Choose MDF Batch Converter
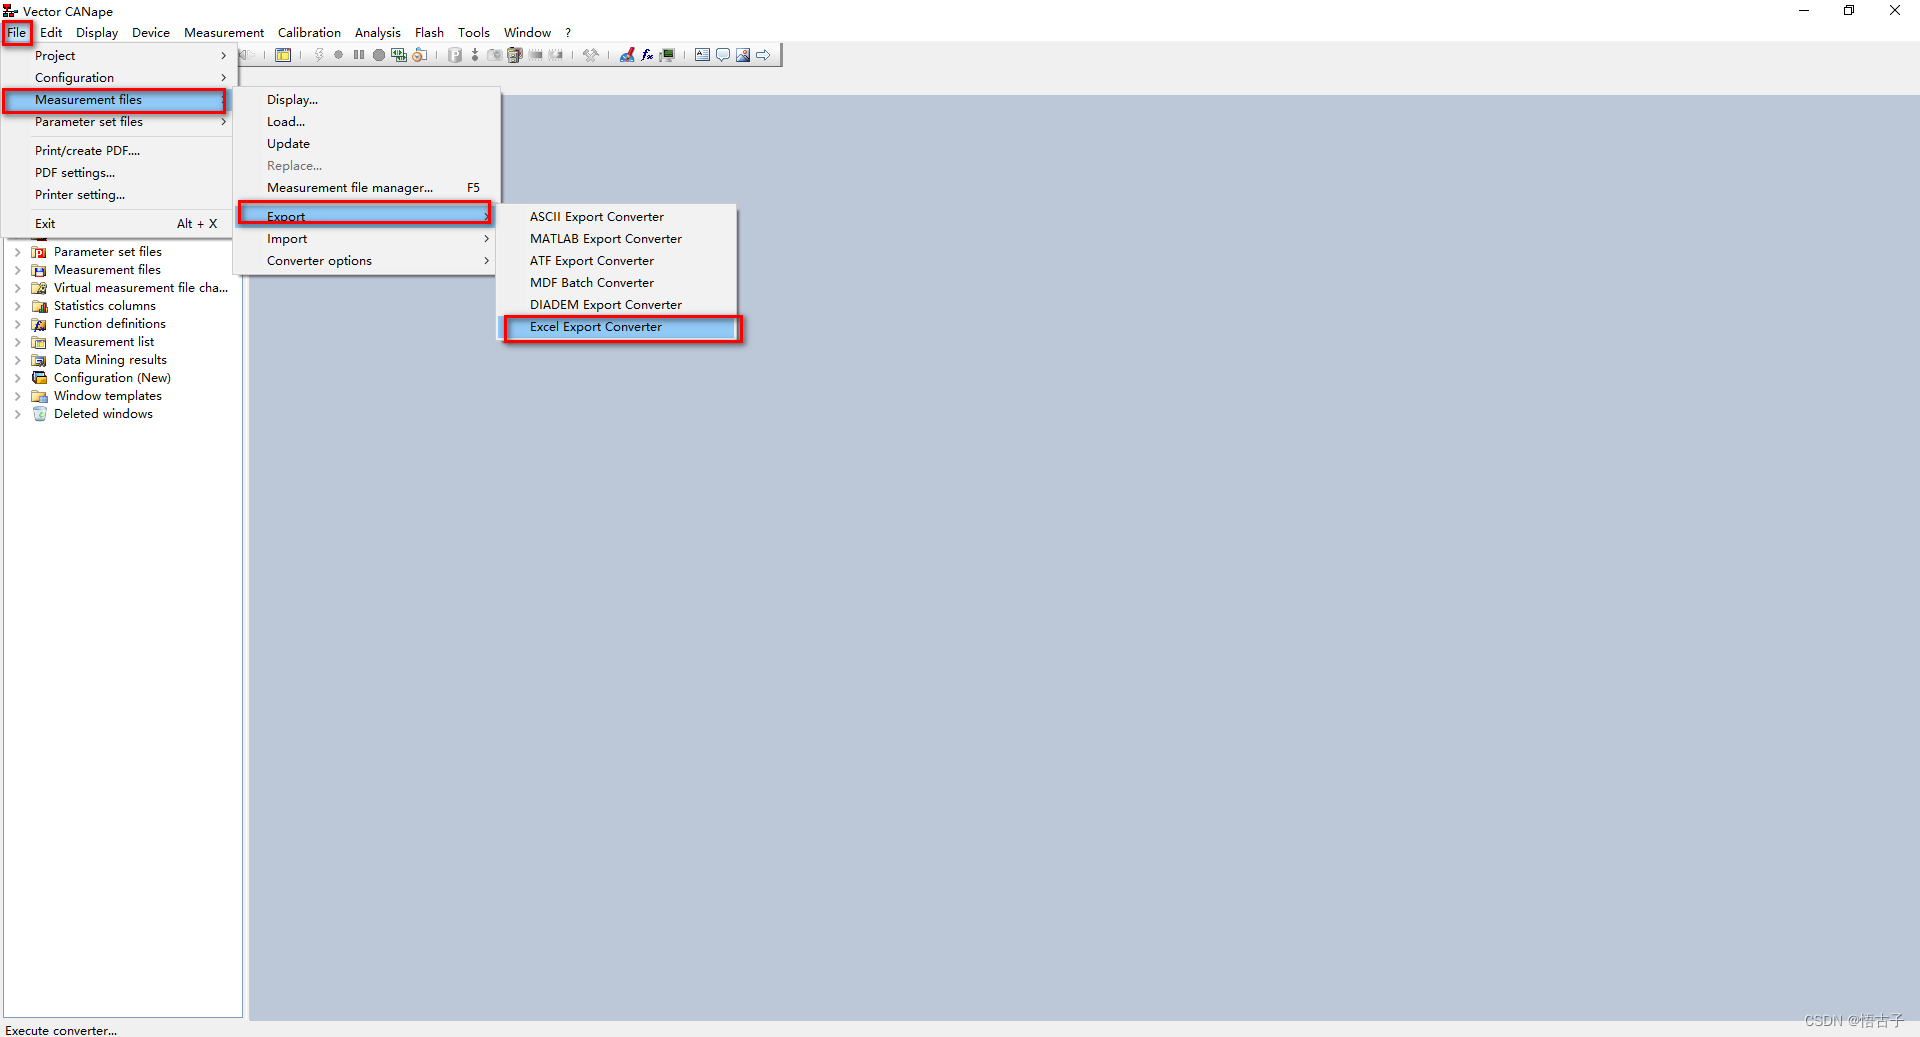Viewport: 1920px width, 1037px height. (x=617, y=283)
